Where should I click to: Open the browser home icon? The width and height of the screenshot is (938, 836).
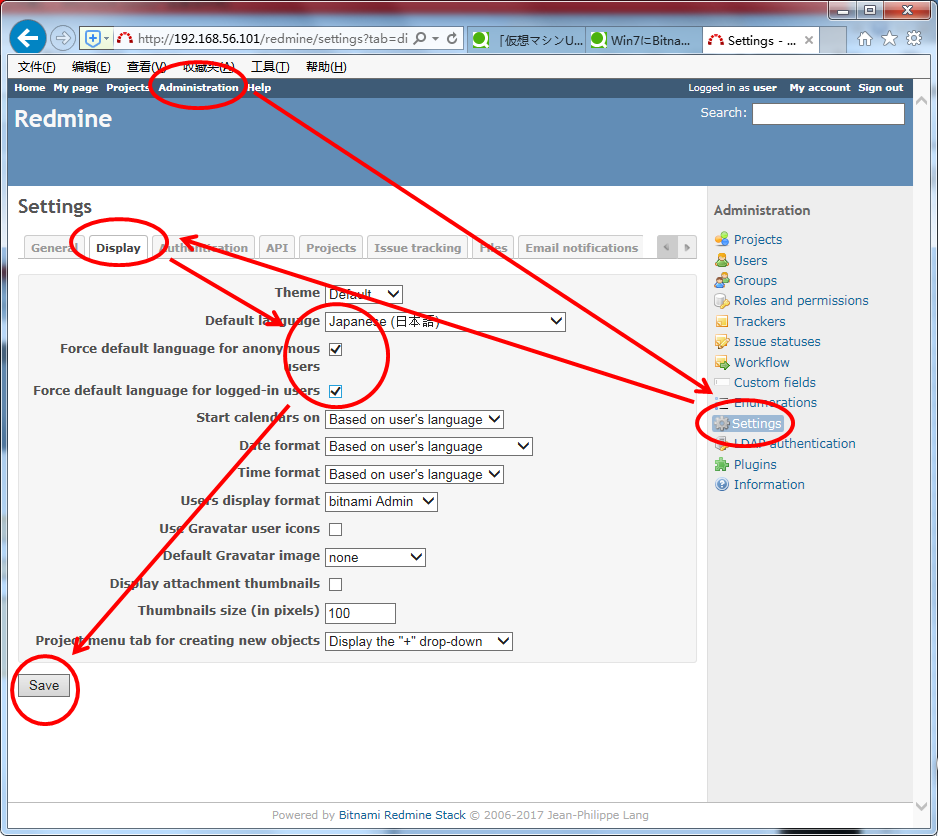(x=864, y=39)
